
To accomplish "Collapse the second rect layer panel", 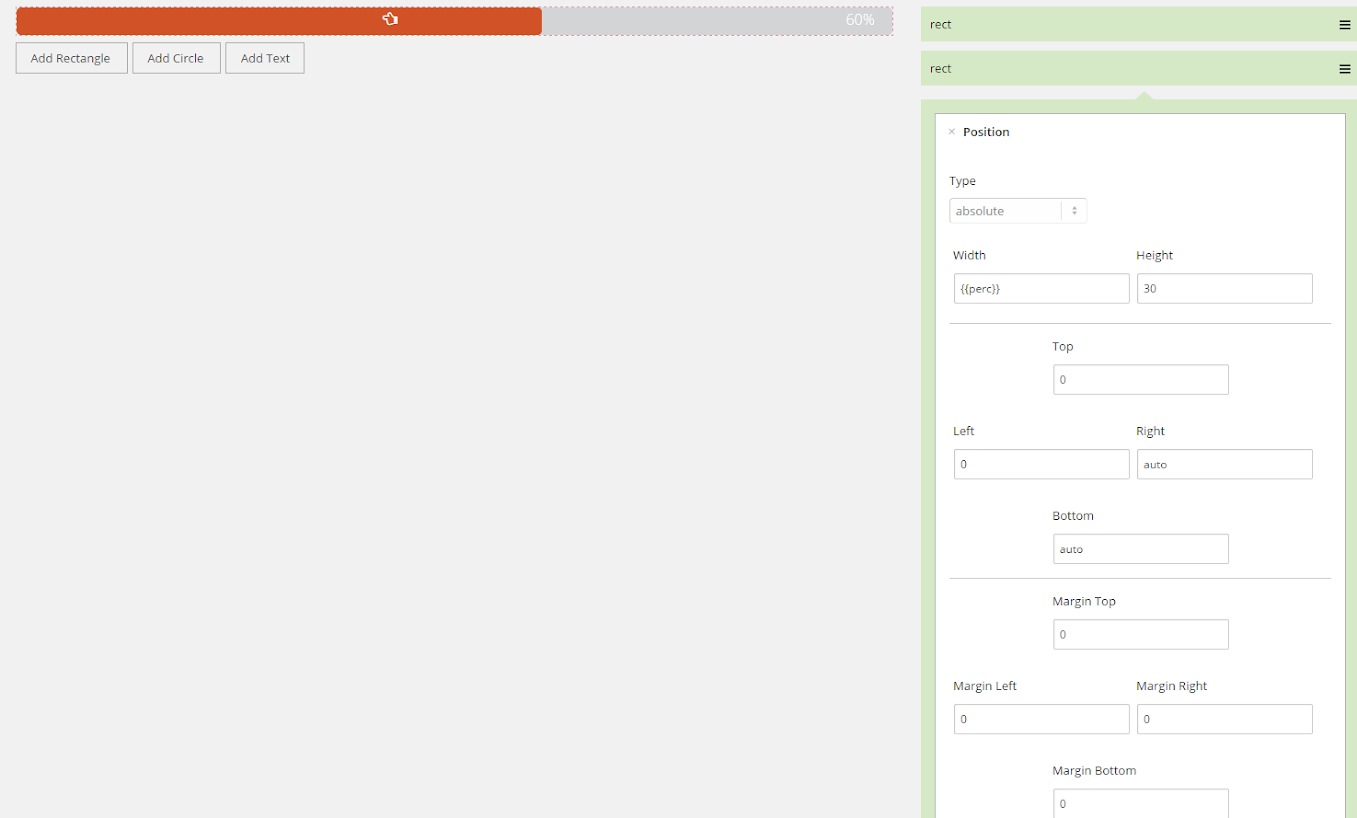I will (x=1120, y=69).
